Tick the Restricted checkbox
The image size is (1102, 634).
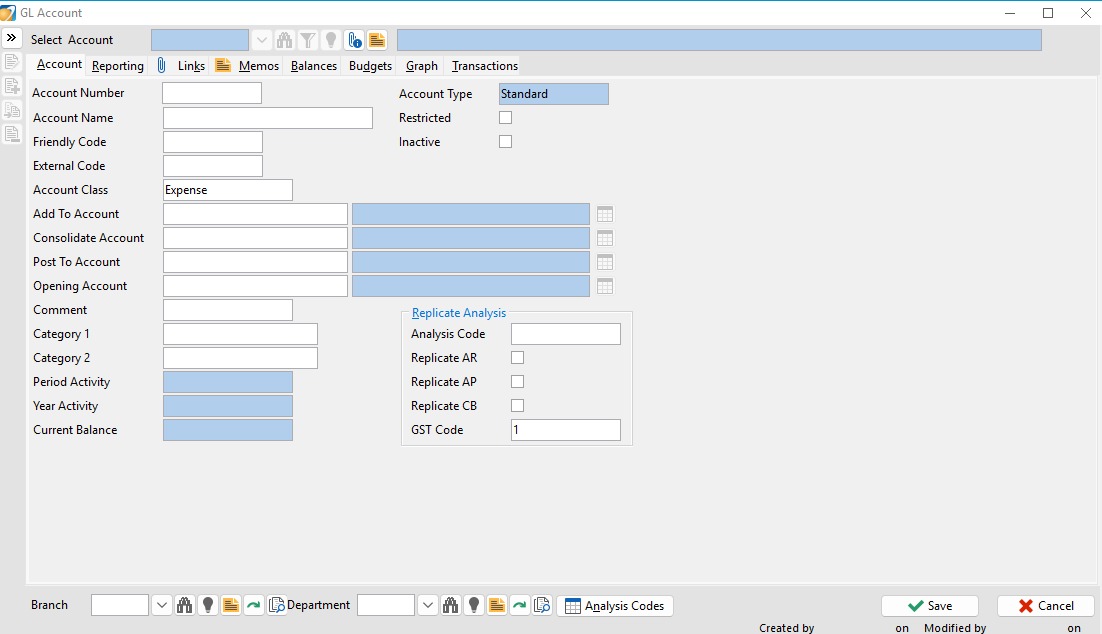tap(505, 117)
